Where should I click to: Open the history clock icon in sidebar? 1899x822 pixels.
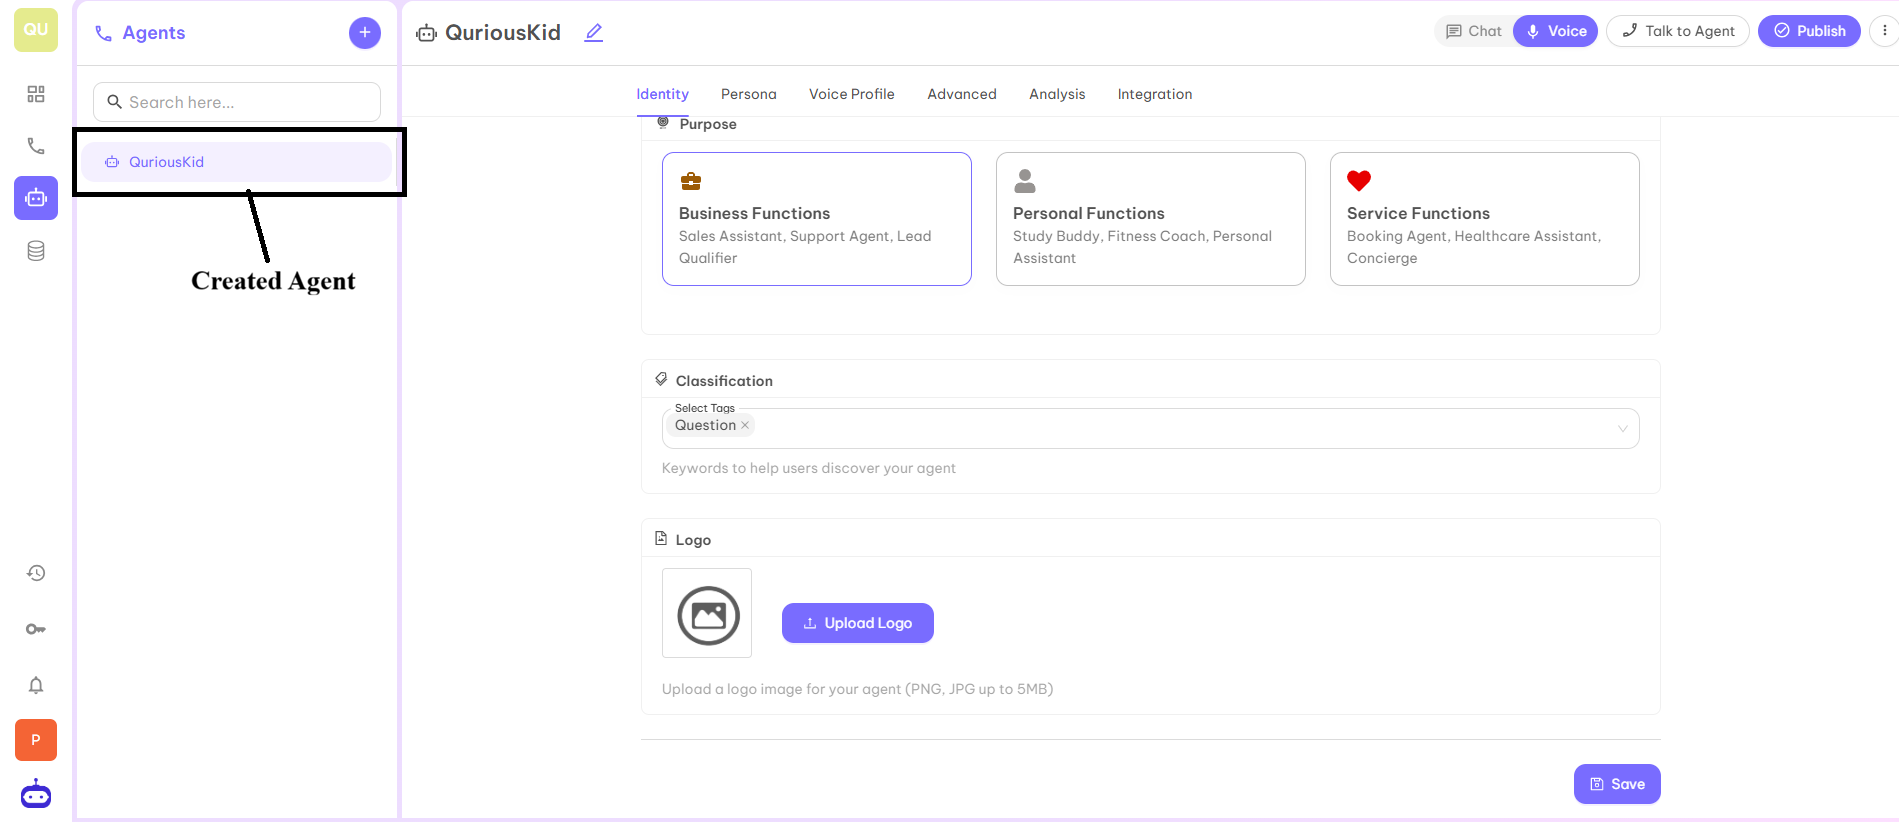(x=36, y=573)
